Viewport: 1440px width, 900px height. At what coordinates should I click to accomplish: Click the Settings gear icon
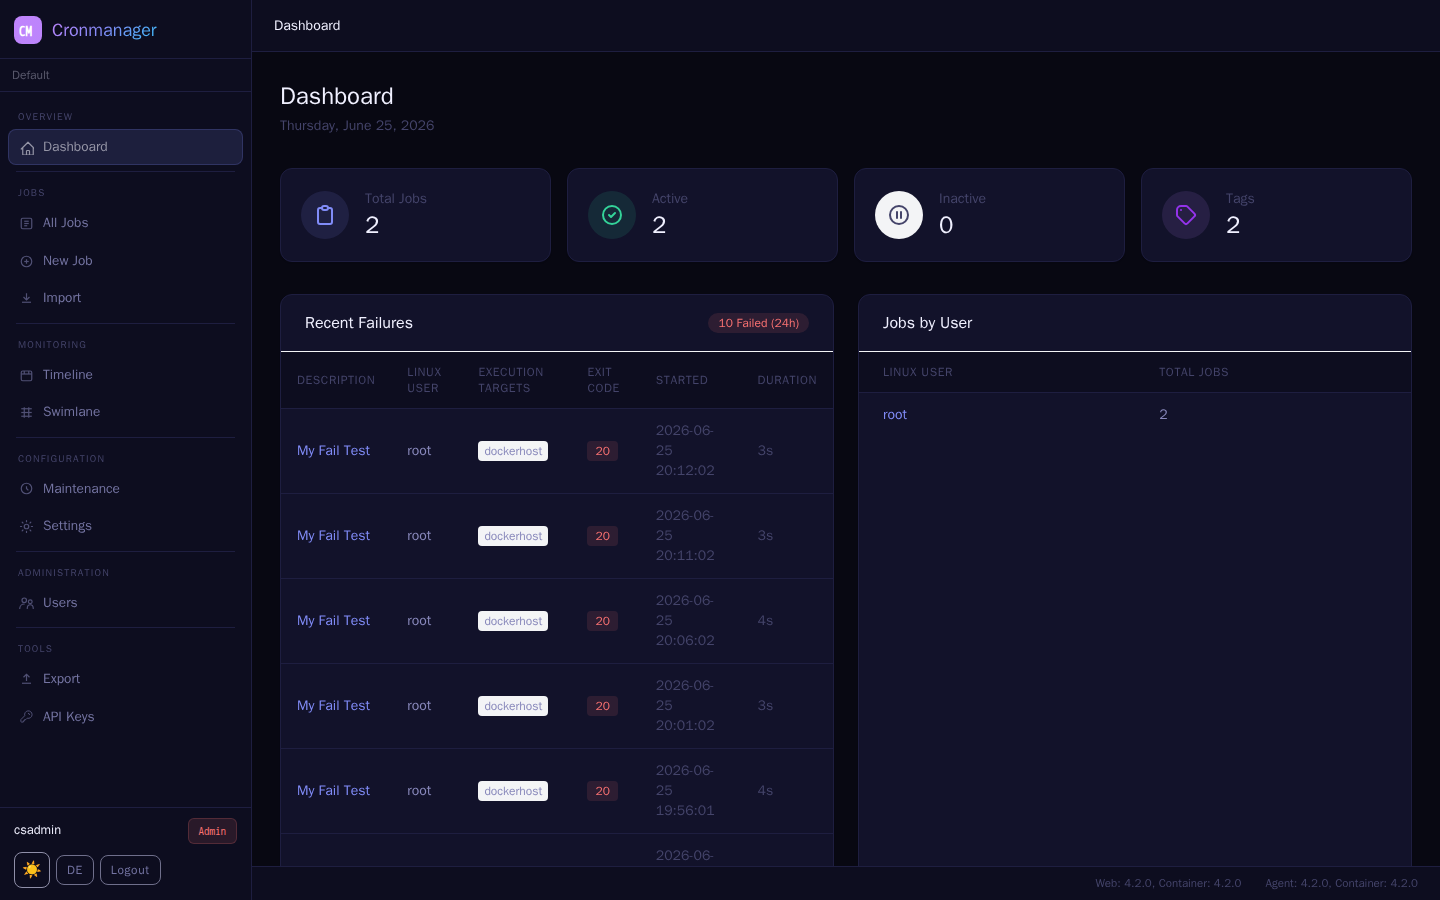tap(27, 526)
